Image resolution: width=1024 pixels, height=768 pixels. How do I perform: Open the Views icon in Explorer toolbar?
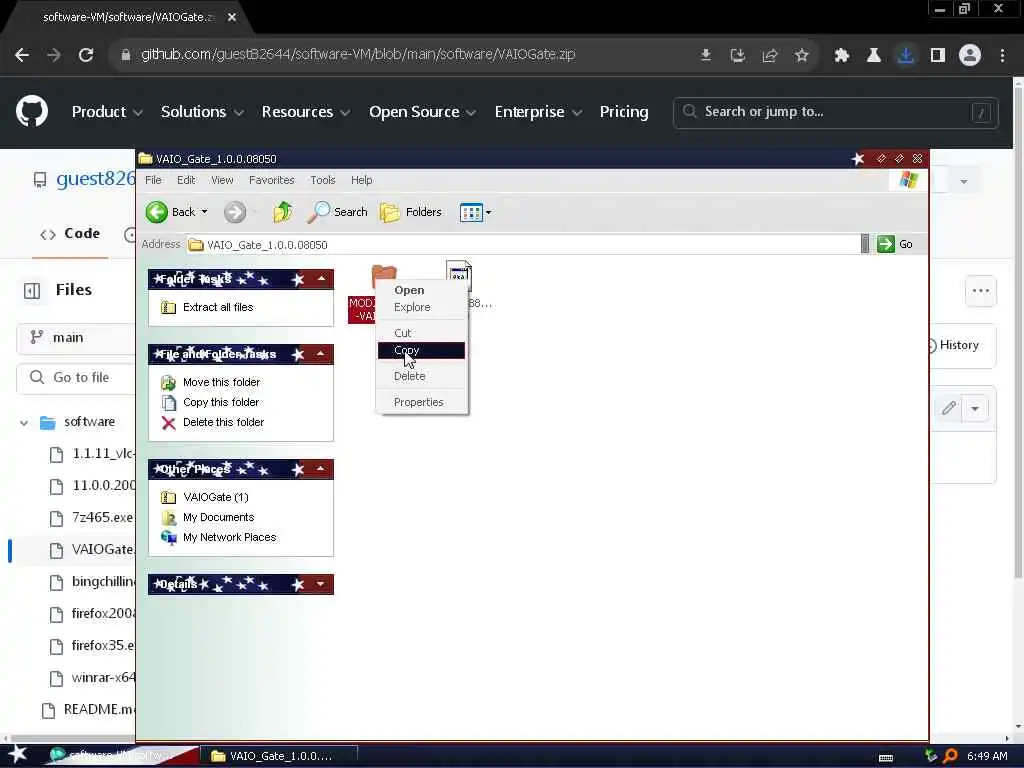471,212
